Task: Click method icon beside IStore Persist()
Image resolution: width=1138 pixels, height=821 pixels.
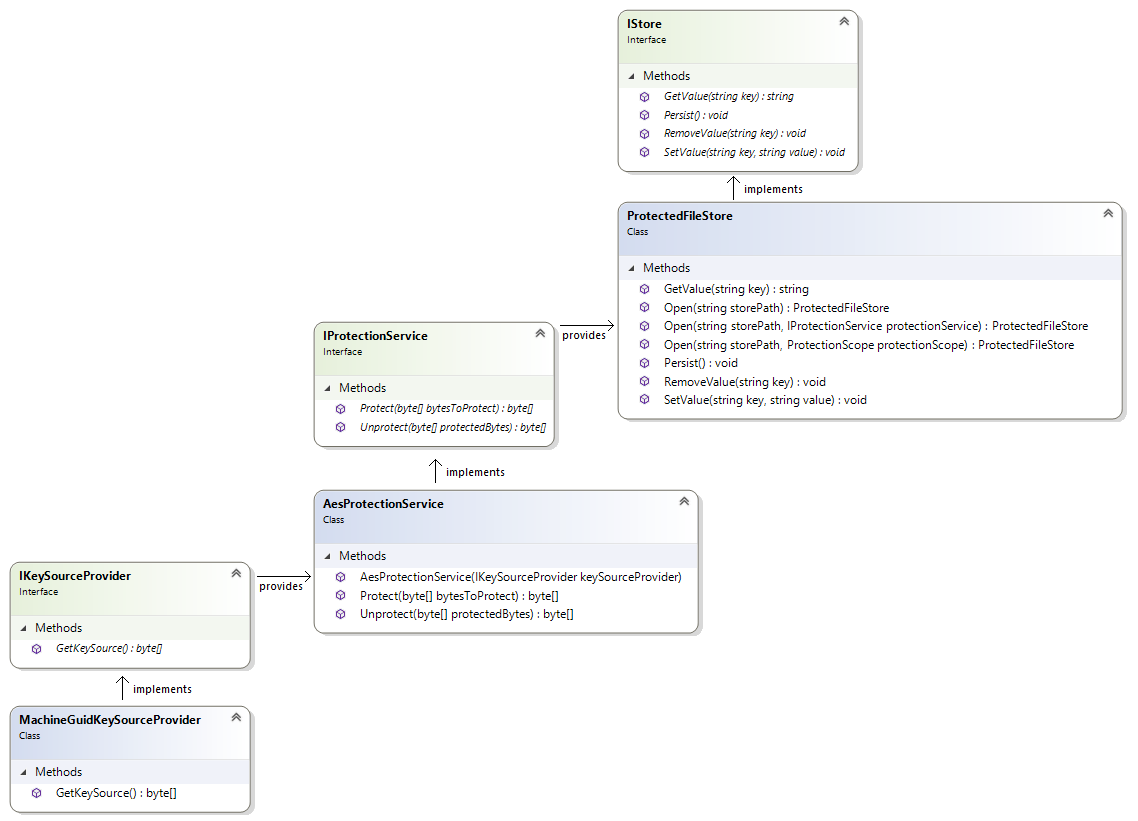Action: click(644, 115)
